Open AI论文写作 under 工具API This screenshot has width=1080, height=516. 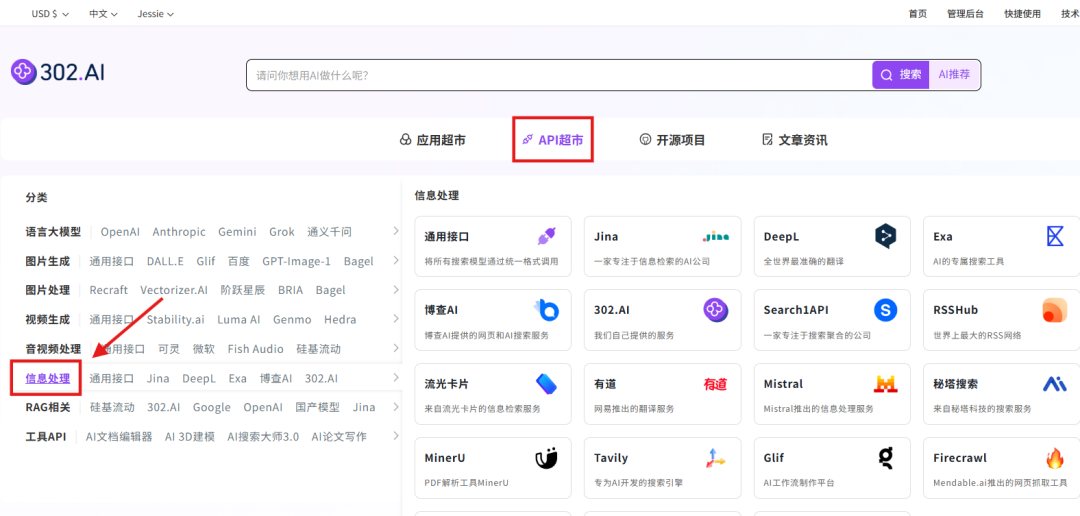pos(339,437)
